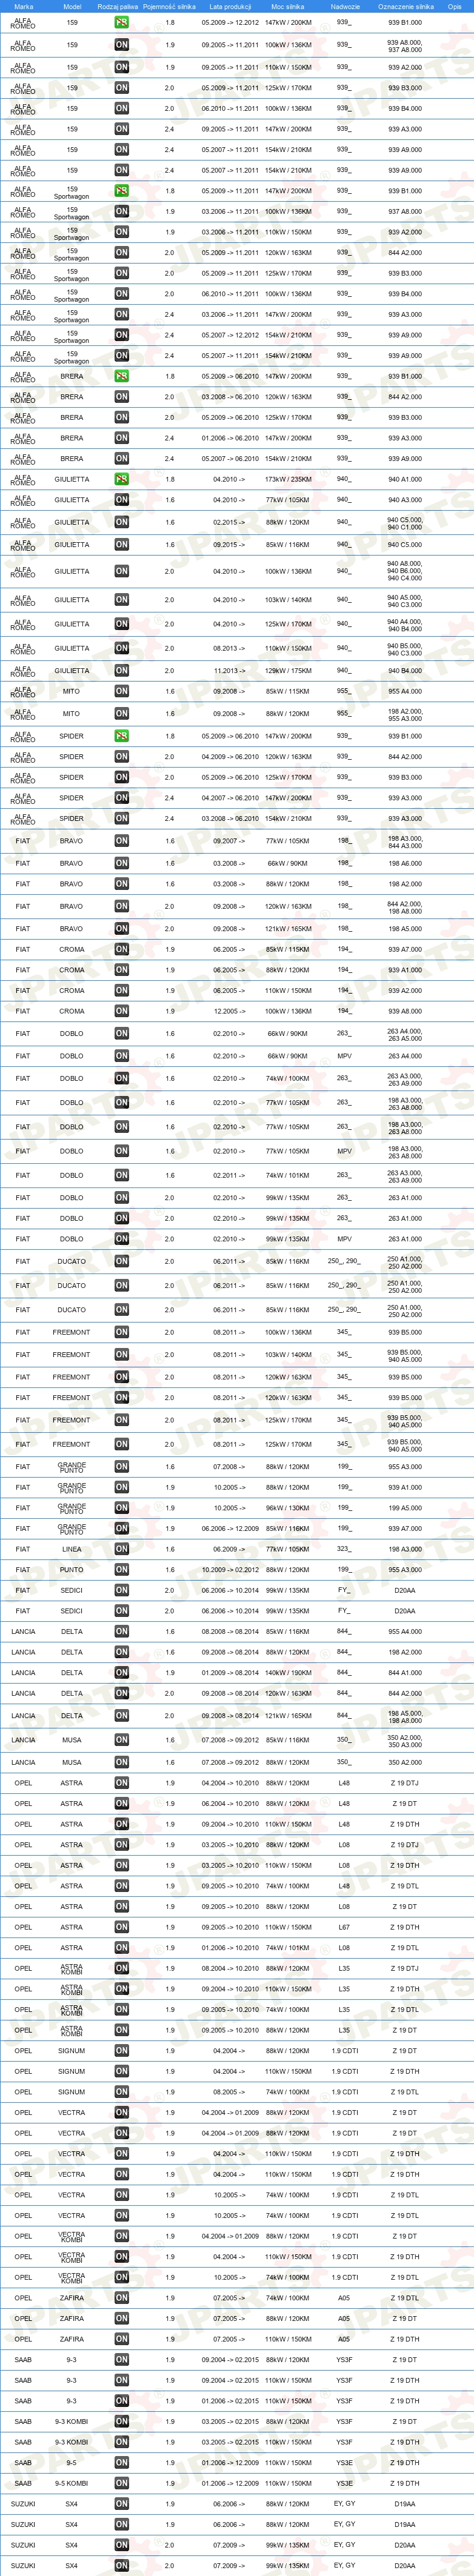Image resolution: width=474 pixels, height=2576 pixels.
Task: Click the diesel ON icon in the Giulietta 02.2015 row
Action: point(121,522)
